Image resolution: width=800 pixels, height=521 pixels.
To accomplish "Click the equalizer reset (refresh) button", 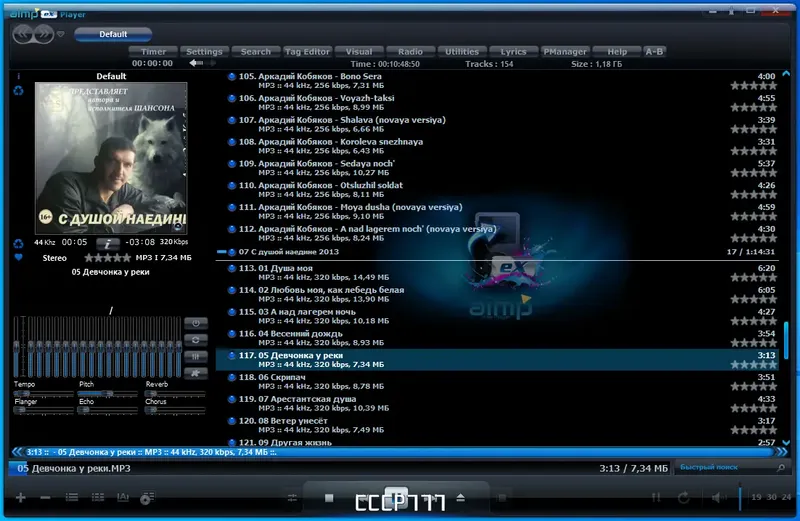I will [195, 340].
